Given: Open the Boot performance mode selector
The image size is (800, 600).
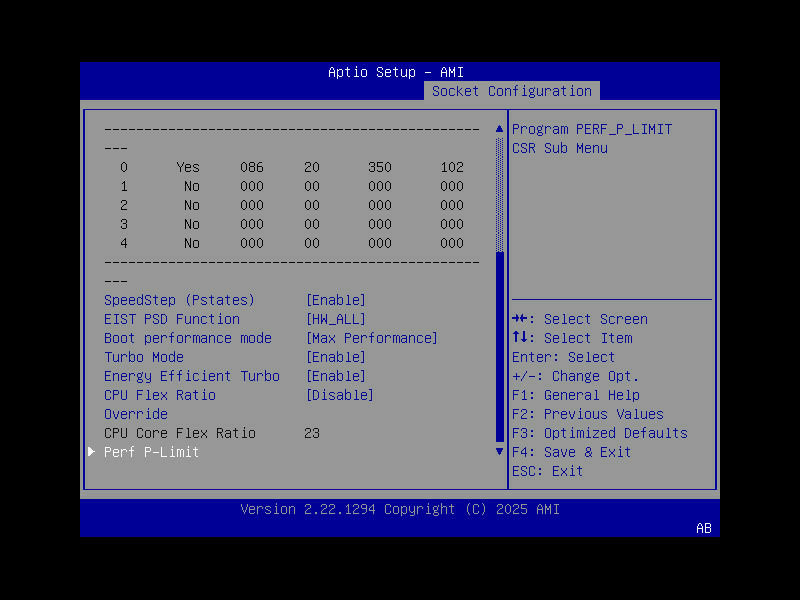Looking at the screenshot, I should coord(371,337).
